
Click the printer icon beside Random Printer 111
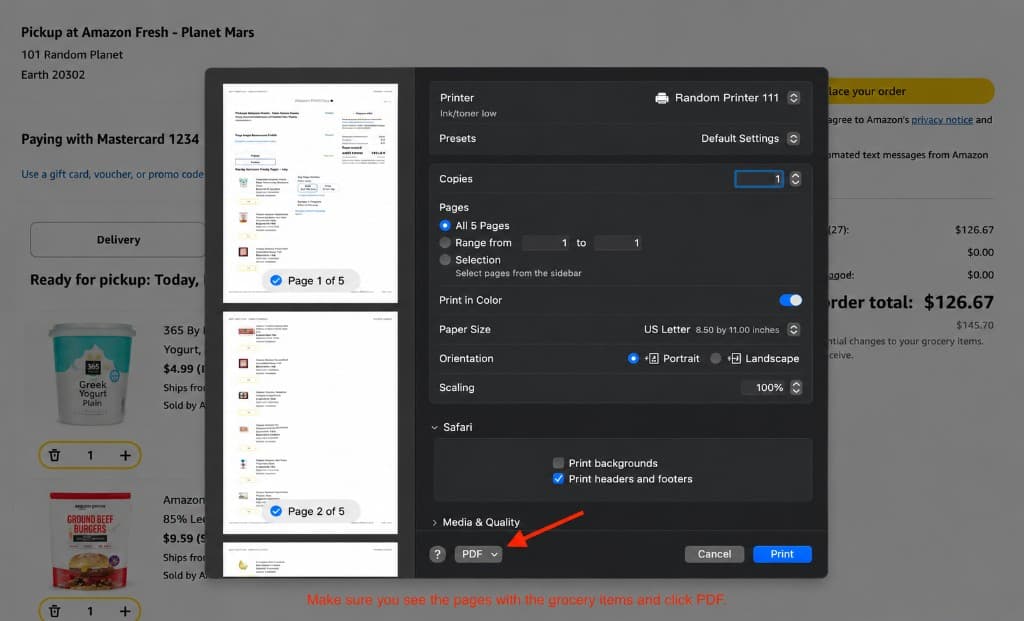[x=662, y=98]
